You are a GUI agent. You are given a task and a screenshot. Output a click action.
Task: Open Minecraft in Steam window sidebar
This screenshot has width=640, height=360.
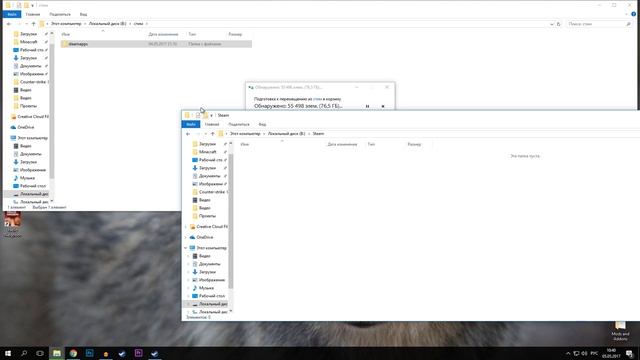207,152
